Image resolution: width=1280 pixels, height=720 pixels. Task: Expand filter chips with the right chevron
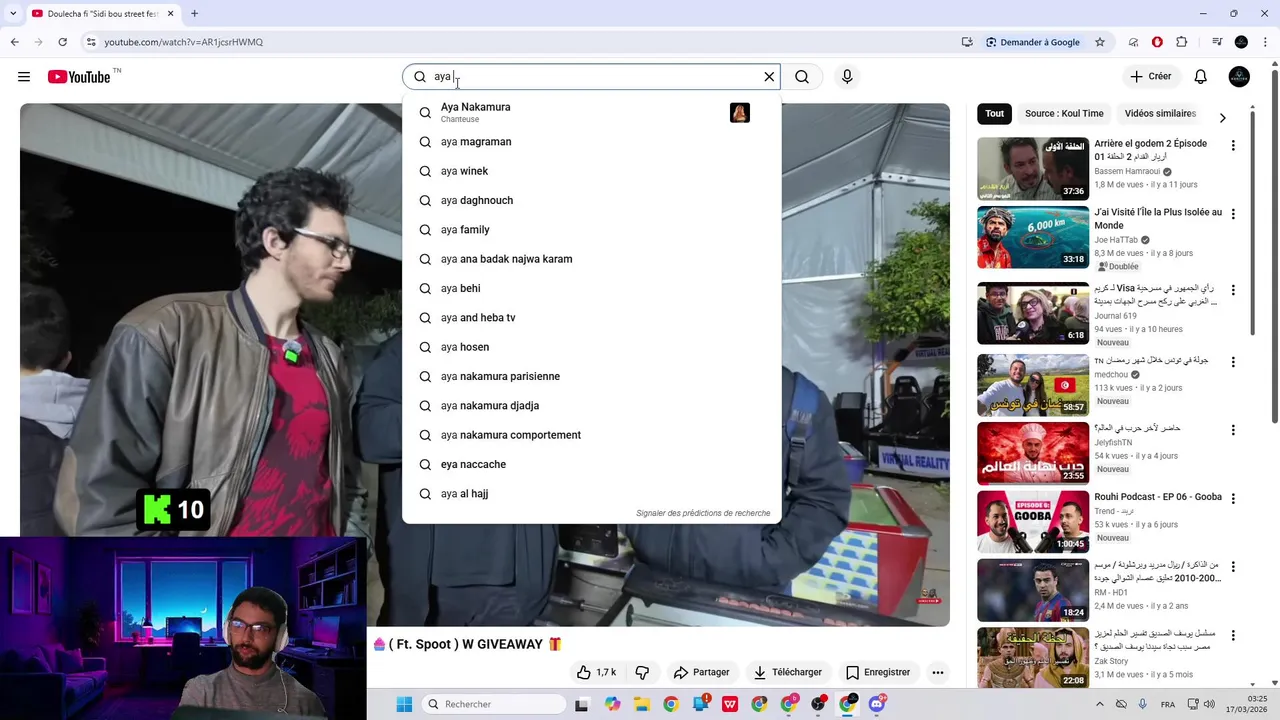pyautogui.click(x=1222, y=118)
